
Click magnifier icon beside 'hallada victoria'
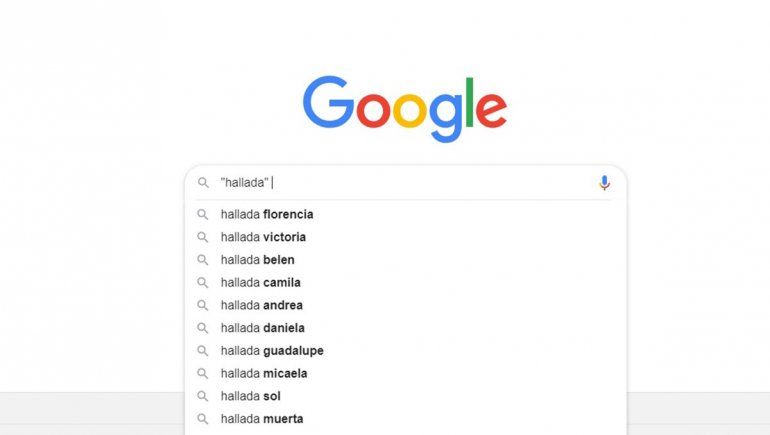203,237
